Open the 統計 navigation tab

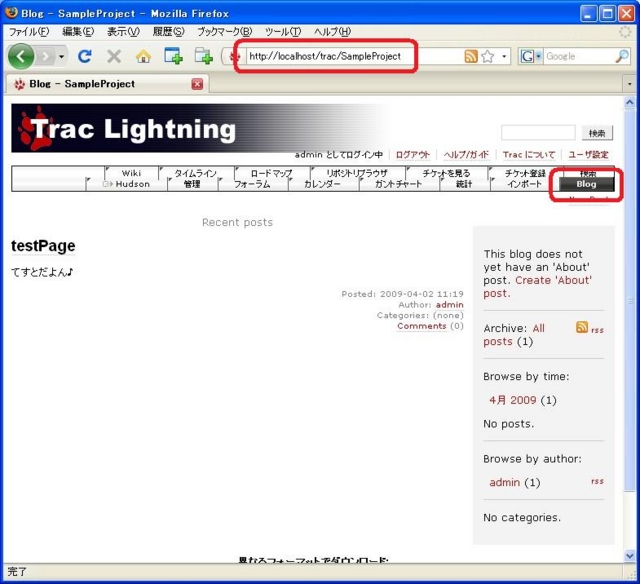(464, 184)
